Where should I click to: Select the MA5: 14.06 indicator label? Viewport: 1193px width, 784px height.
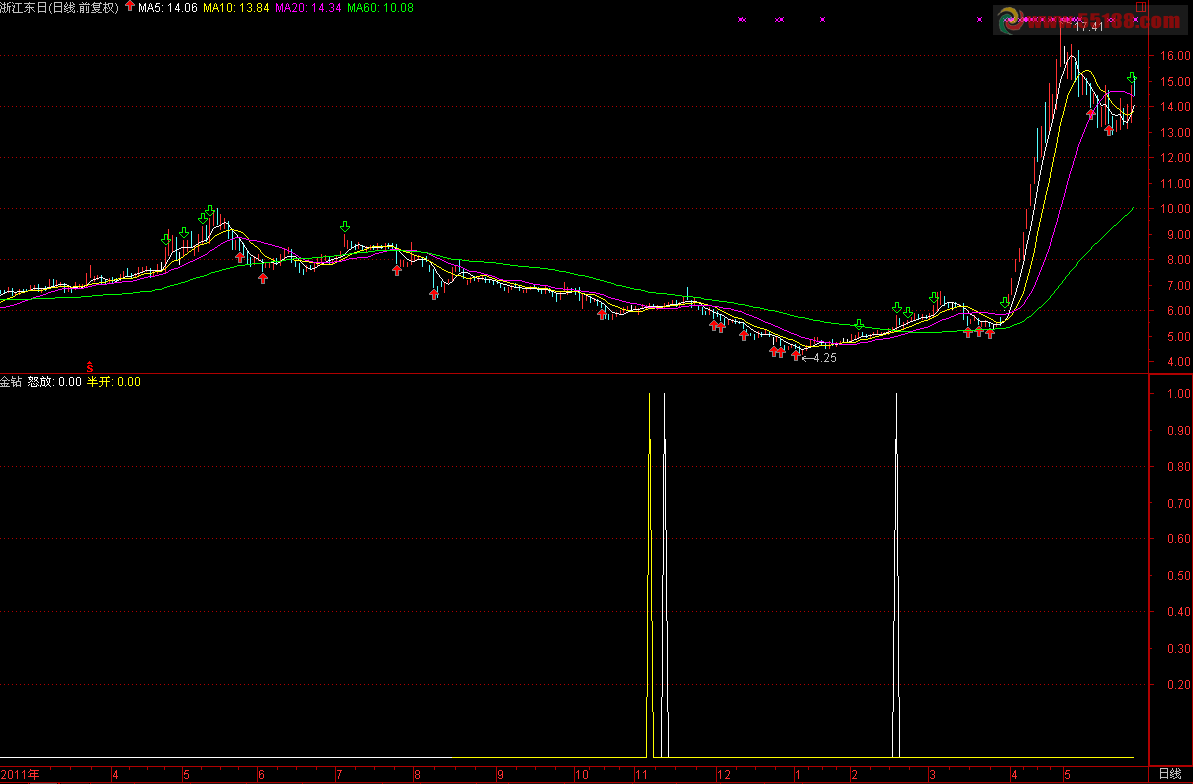pos(167,8)
